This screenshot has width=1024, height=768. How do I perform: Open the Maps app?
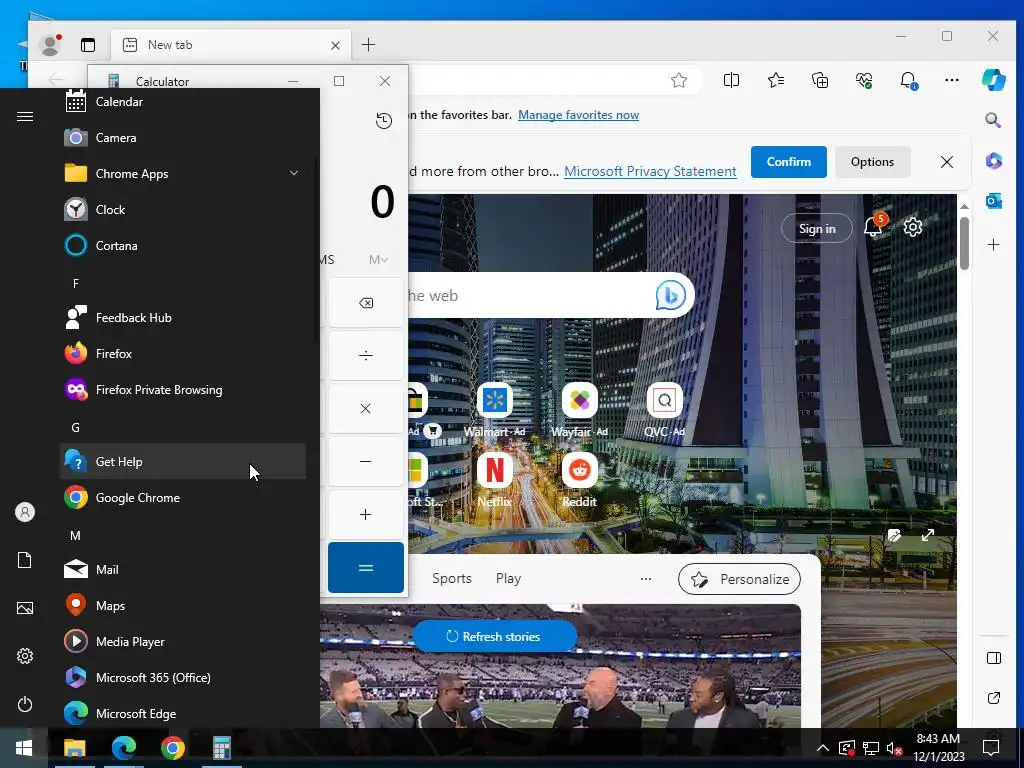183,605
